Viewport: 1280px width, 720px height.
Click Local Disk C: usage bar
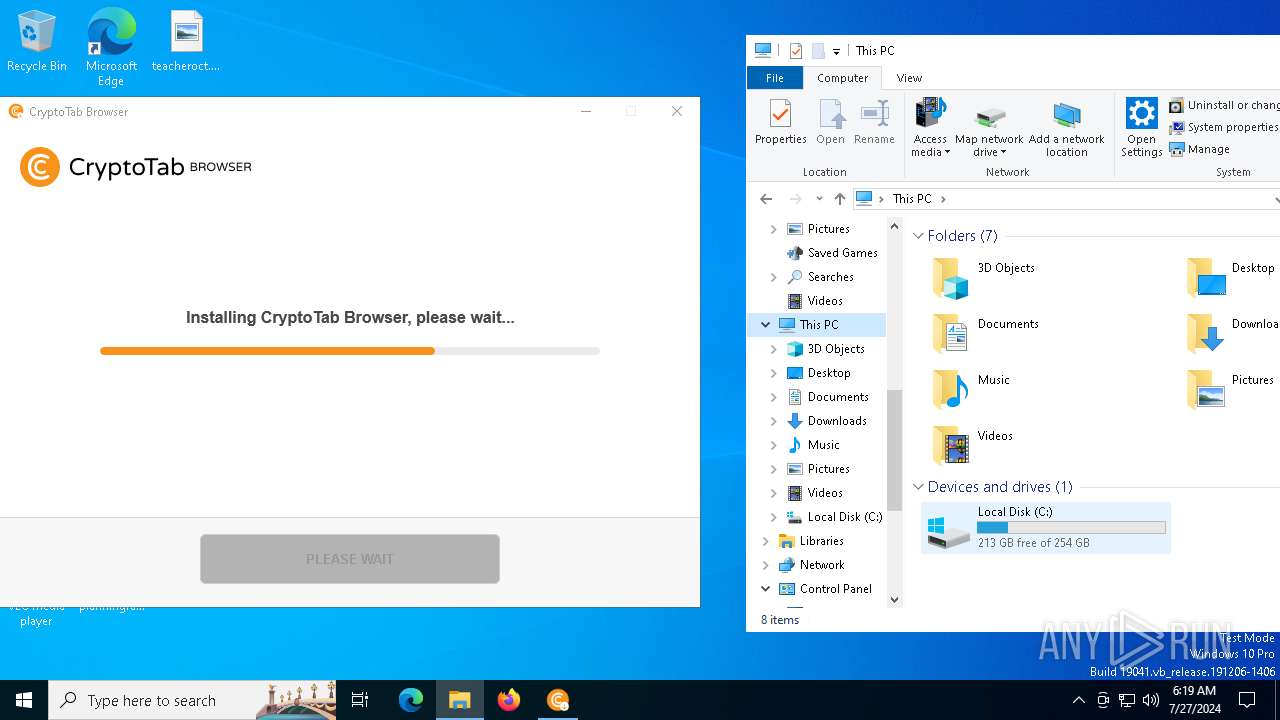(1071, 527)
